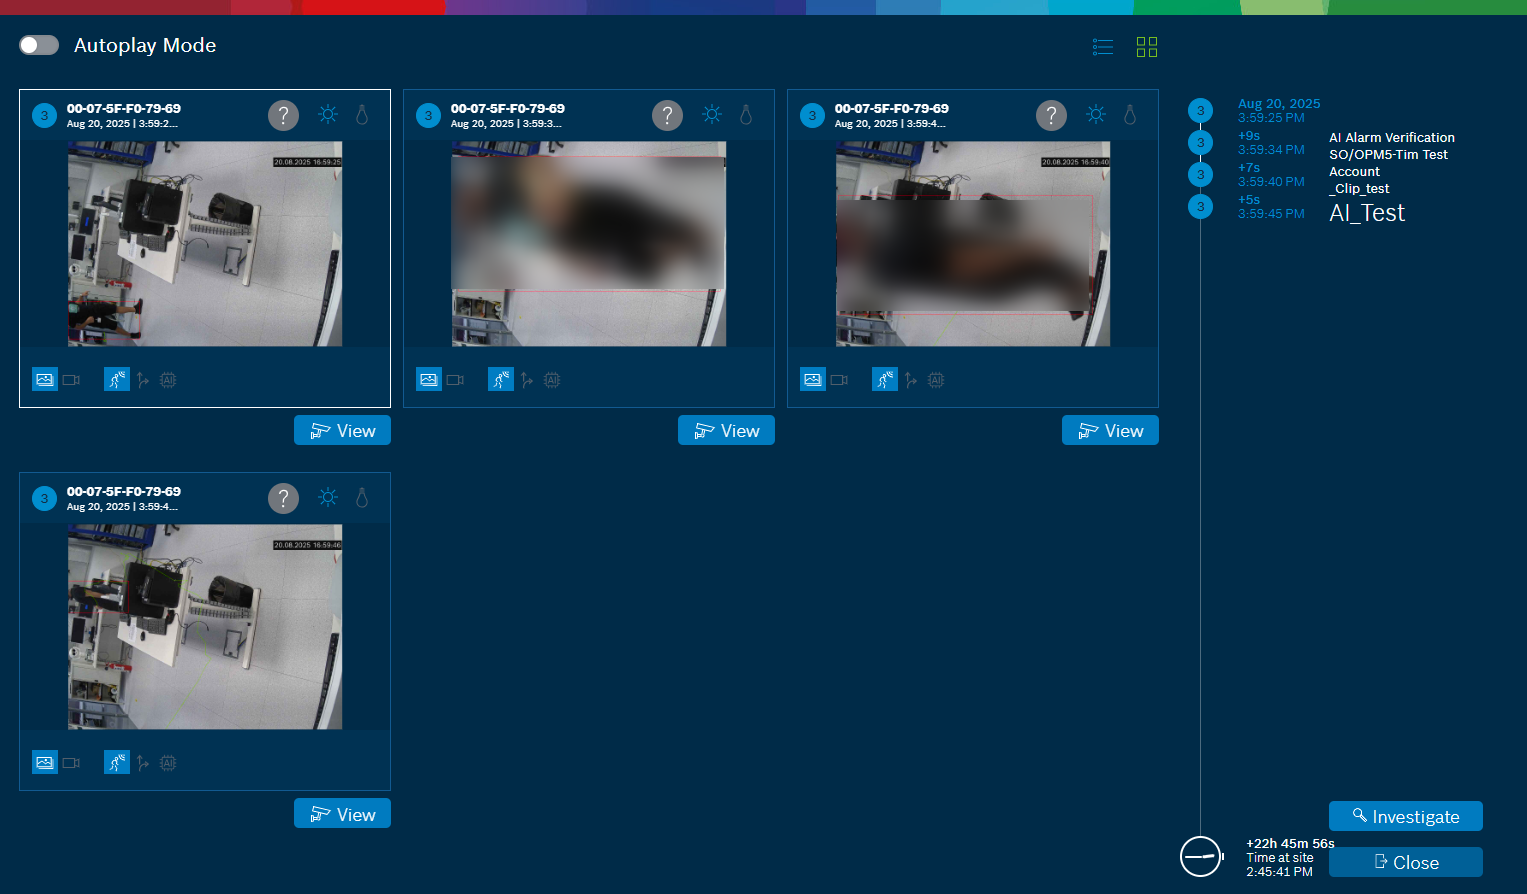Click the AI chip icon on first alarm card
This screenshot has height=894, width=1527.
pos(168,380)
